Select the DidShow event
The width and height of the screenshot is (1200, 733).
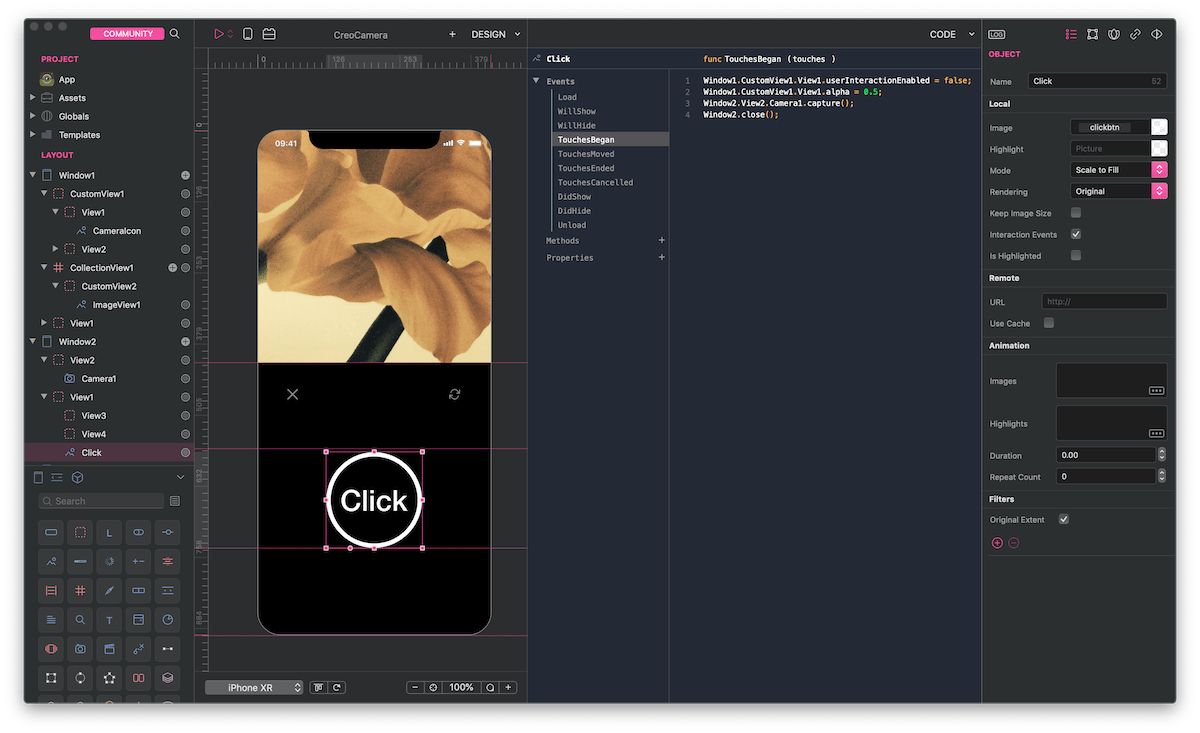click(x=574, y=197)
